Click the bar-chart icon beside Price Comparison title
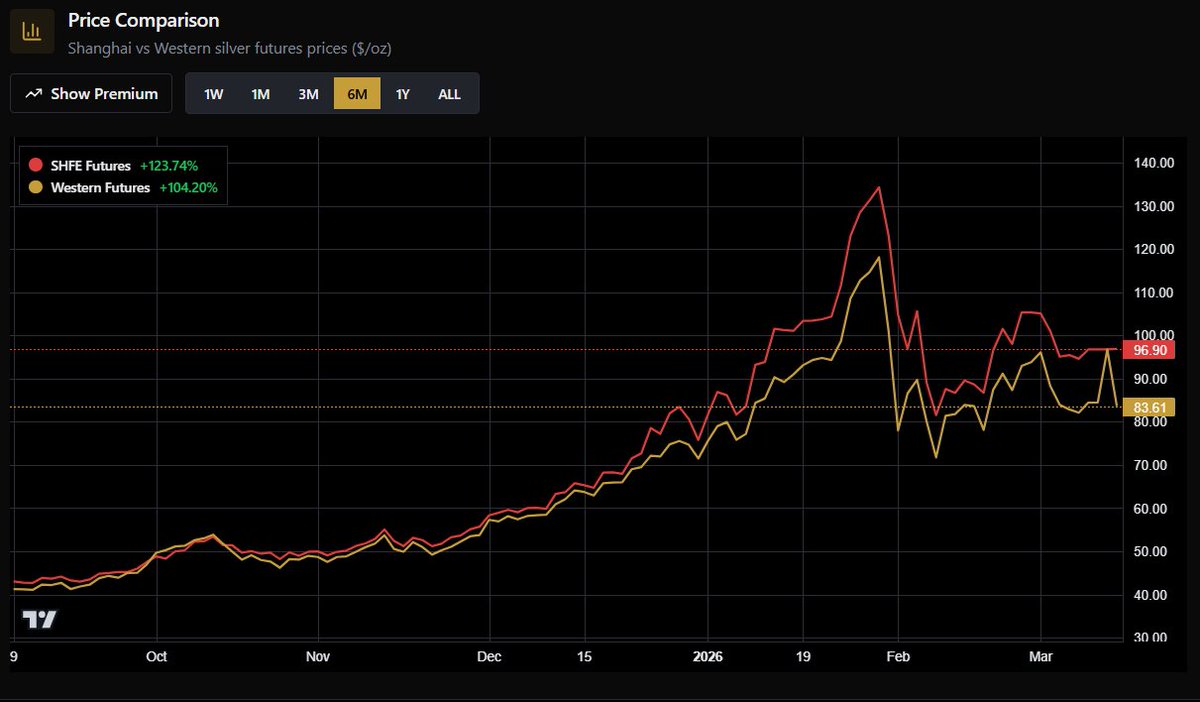 (34, 30)
